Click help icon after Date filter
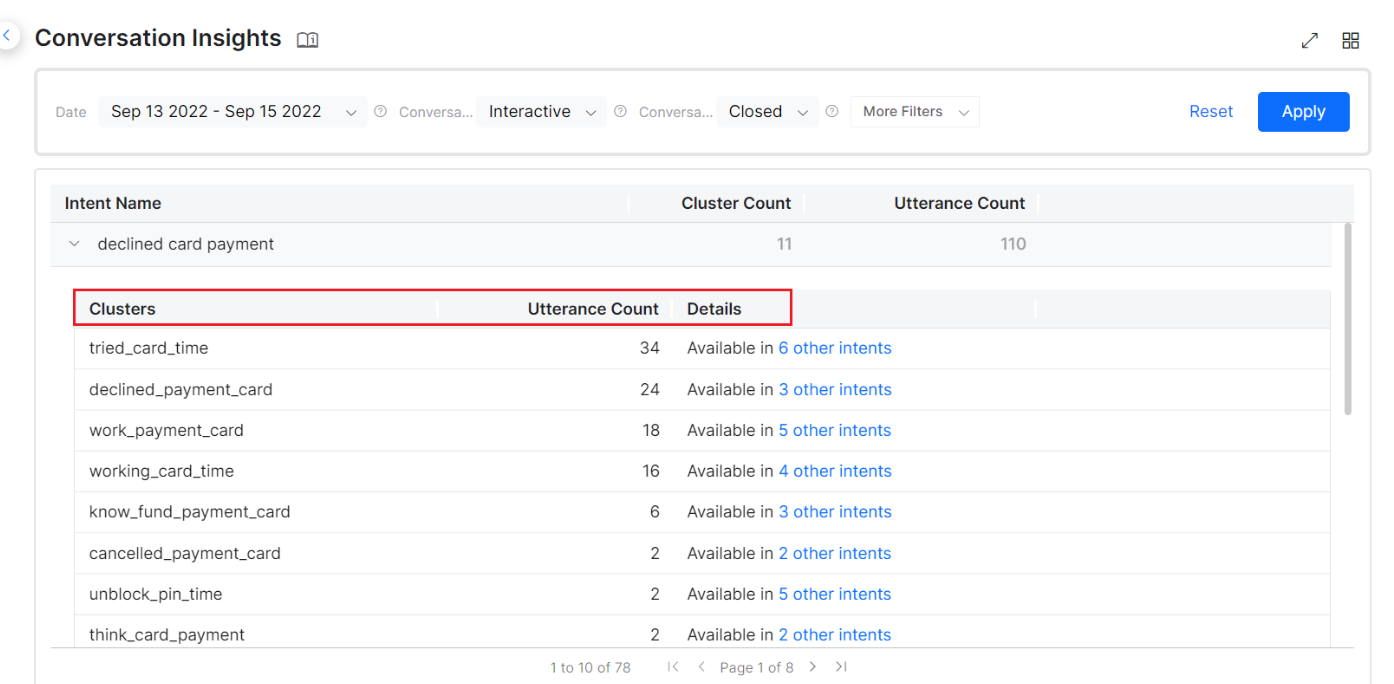 [380, 112]
